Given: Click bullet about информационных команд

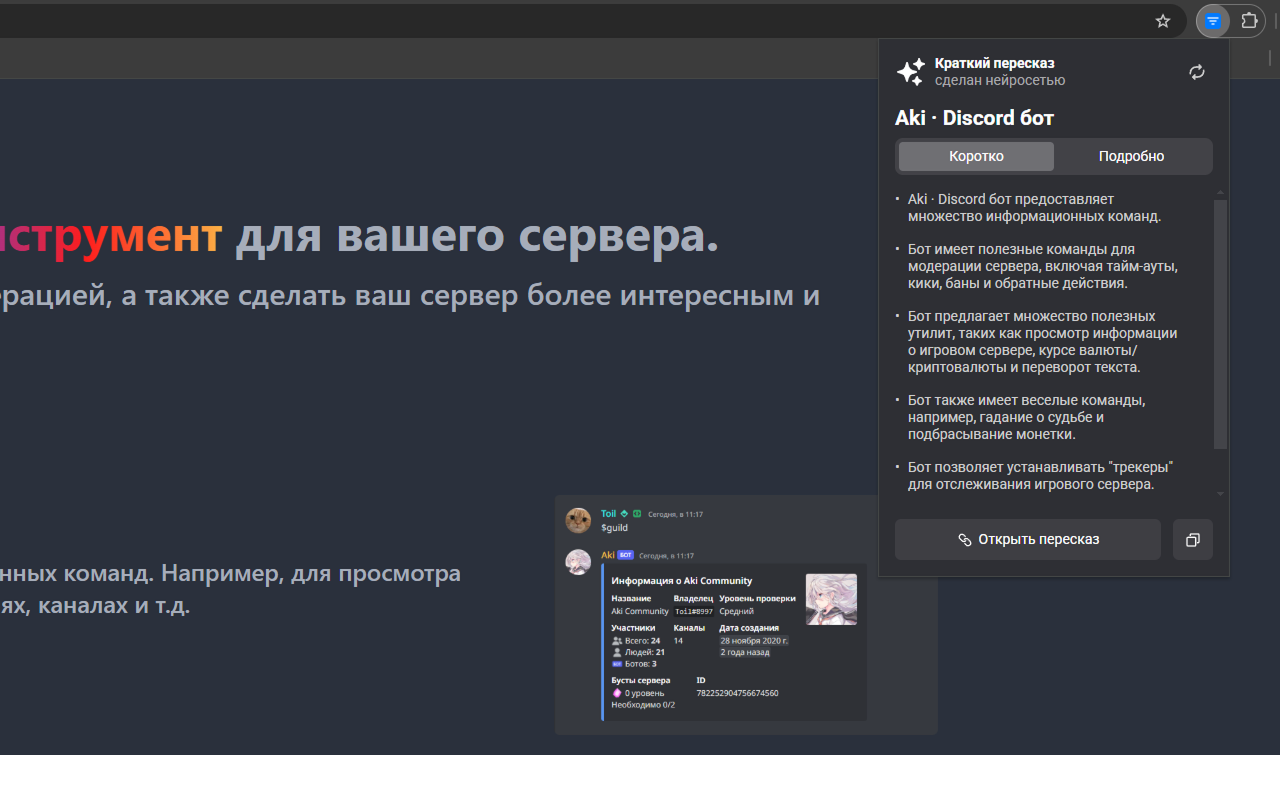Looking at the screenshot, I should point(1035,207).
